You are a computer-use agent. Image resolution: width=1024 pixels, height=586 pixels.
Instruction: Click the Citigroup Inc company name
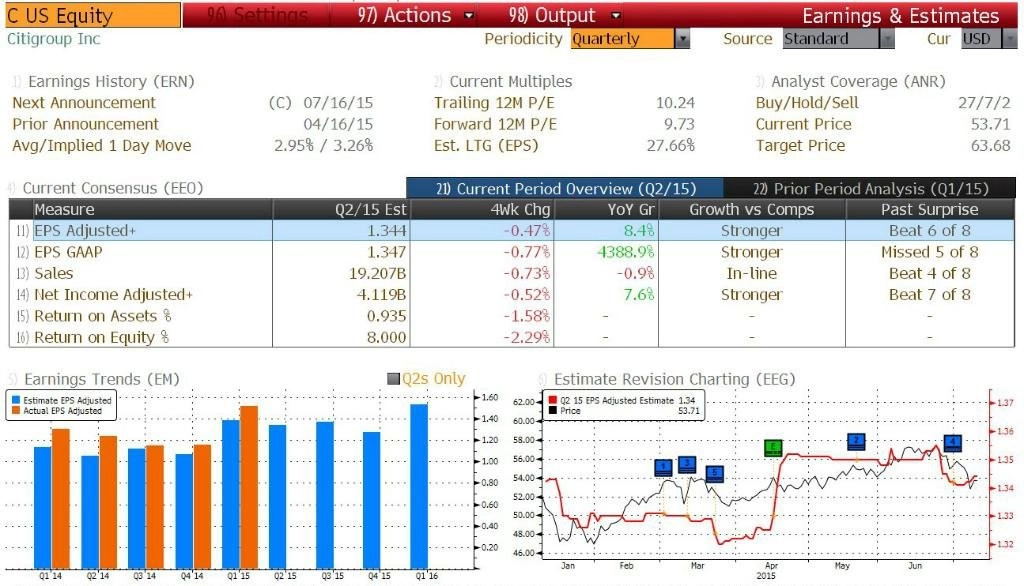pyautogui.click(x=54, y=39)
